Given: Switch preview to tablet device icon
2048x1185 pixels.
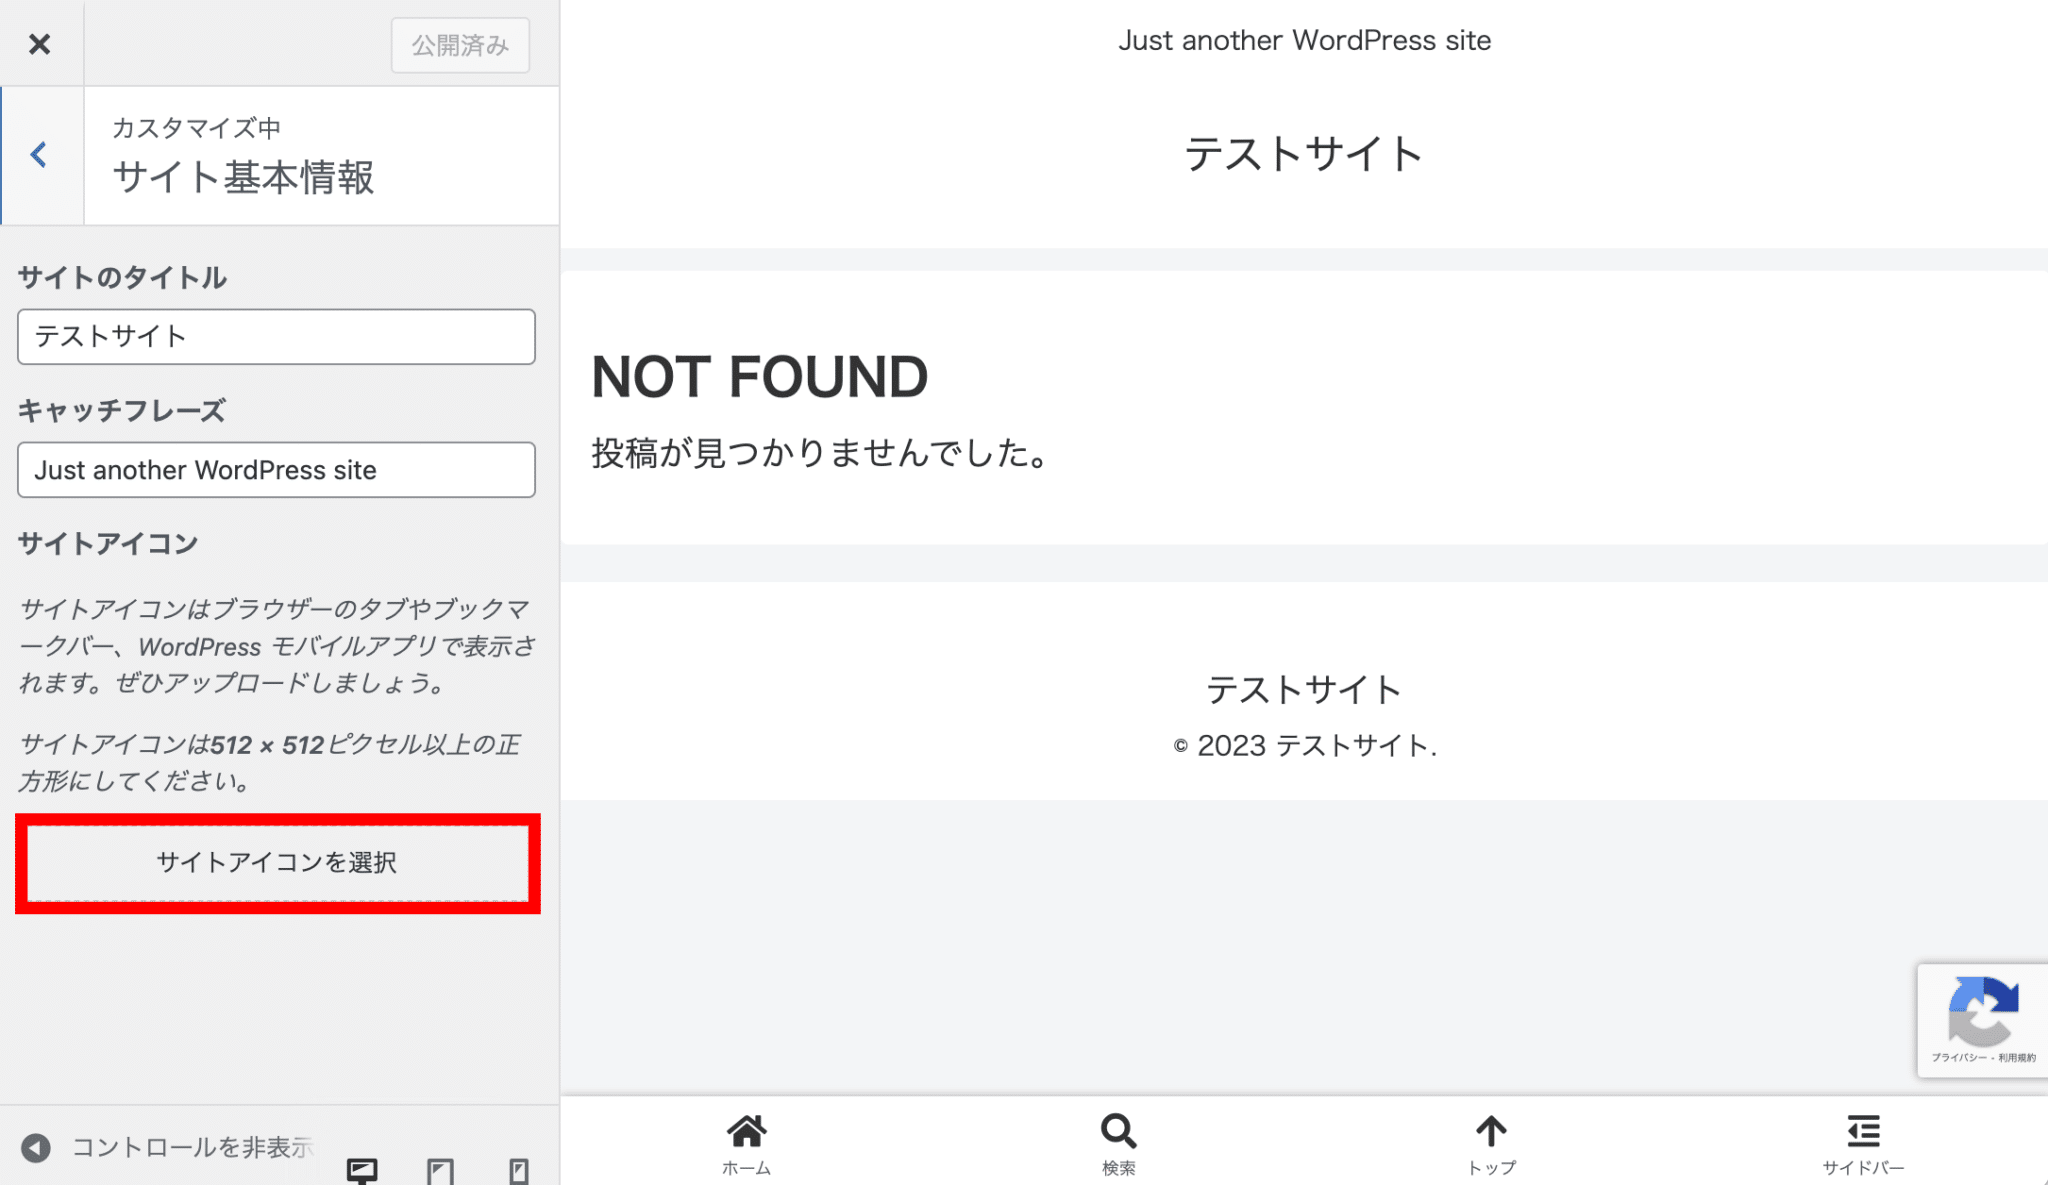Looking at the screenshot, I should coord(440,1170).
